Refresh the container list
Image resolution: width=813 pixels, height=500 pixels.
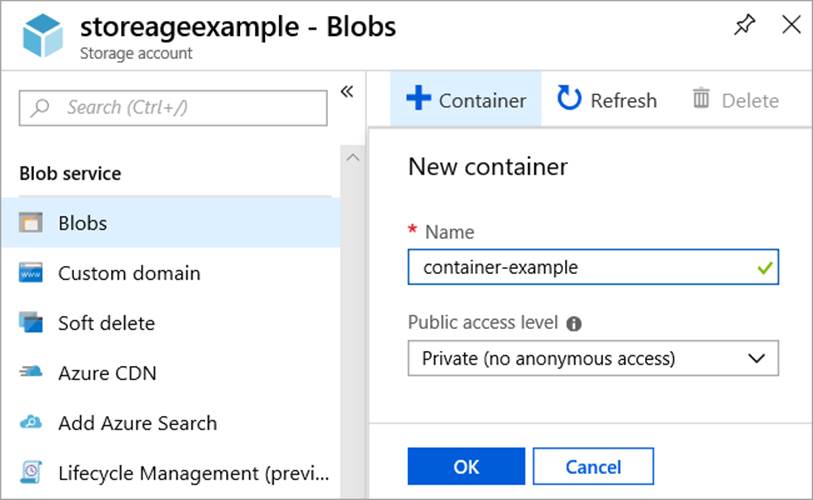(x=607, y=100)
